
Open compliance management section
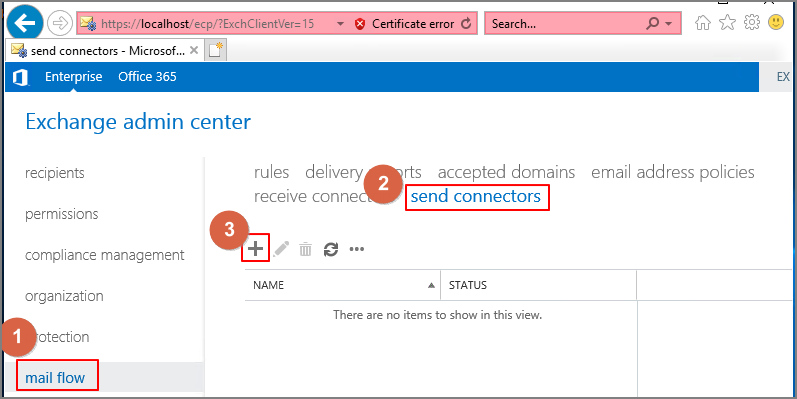(x=105, y=255)
